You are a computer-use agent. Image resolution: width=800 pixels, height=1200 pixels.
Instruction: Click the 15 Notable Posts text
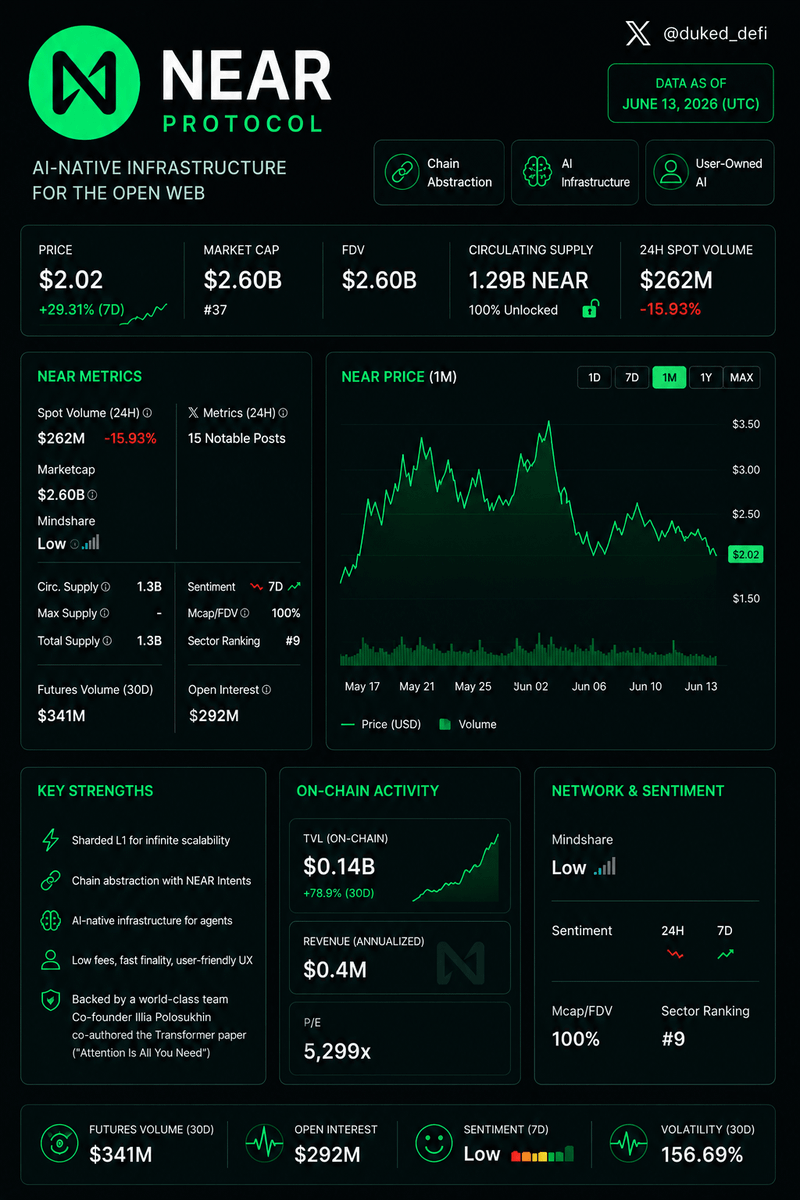tap(237, 438)
